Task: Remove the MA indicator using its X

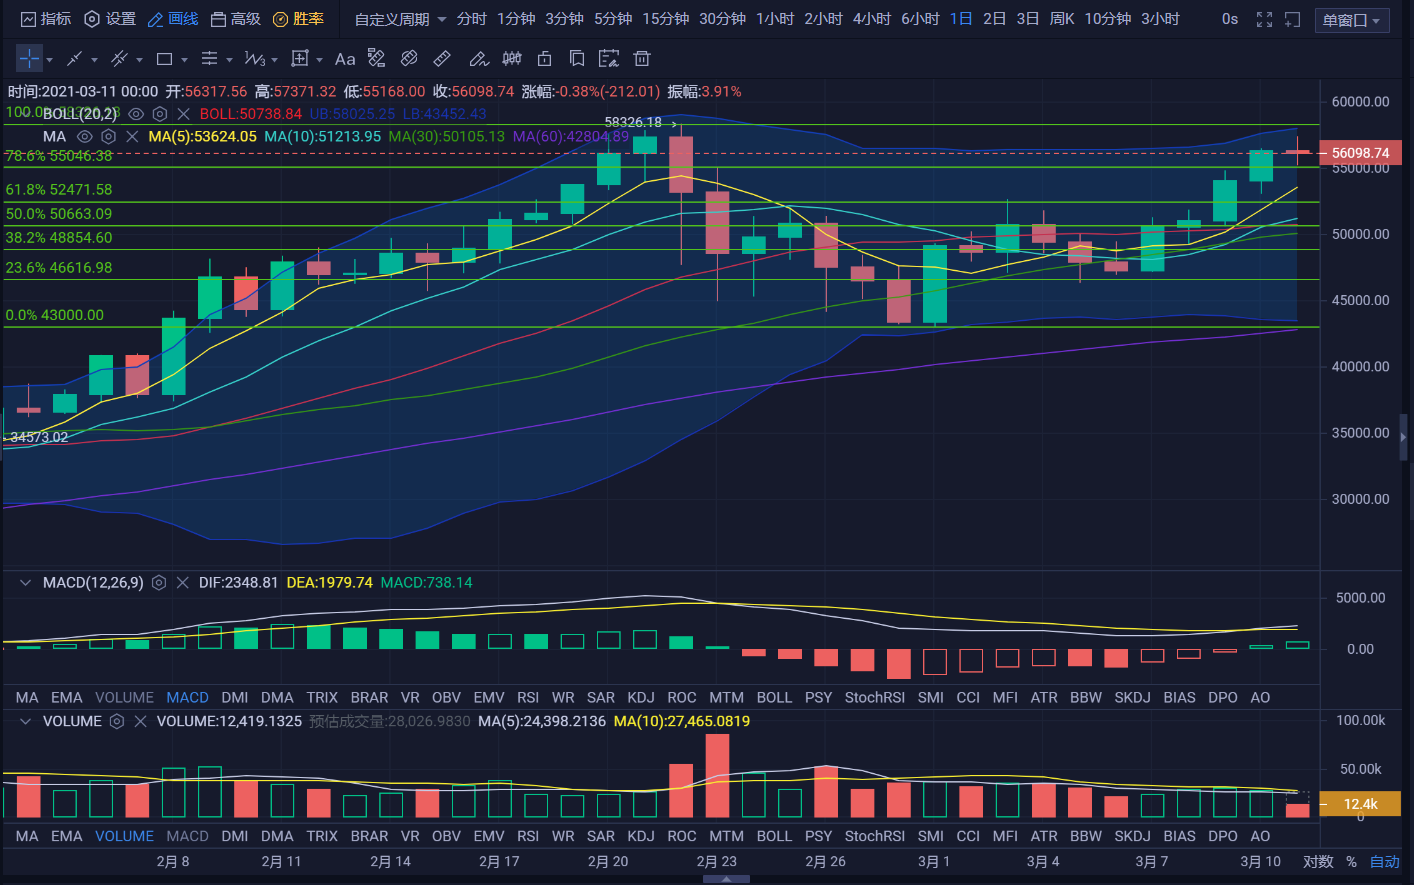Action: click(132, 136)
